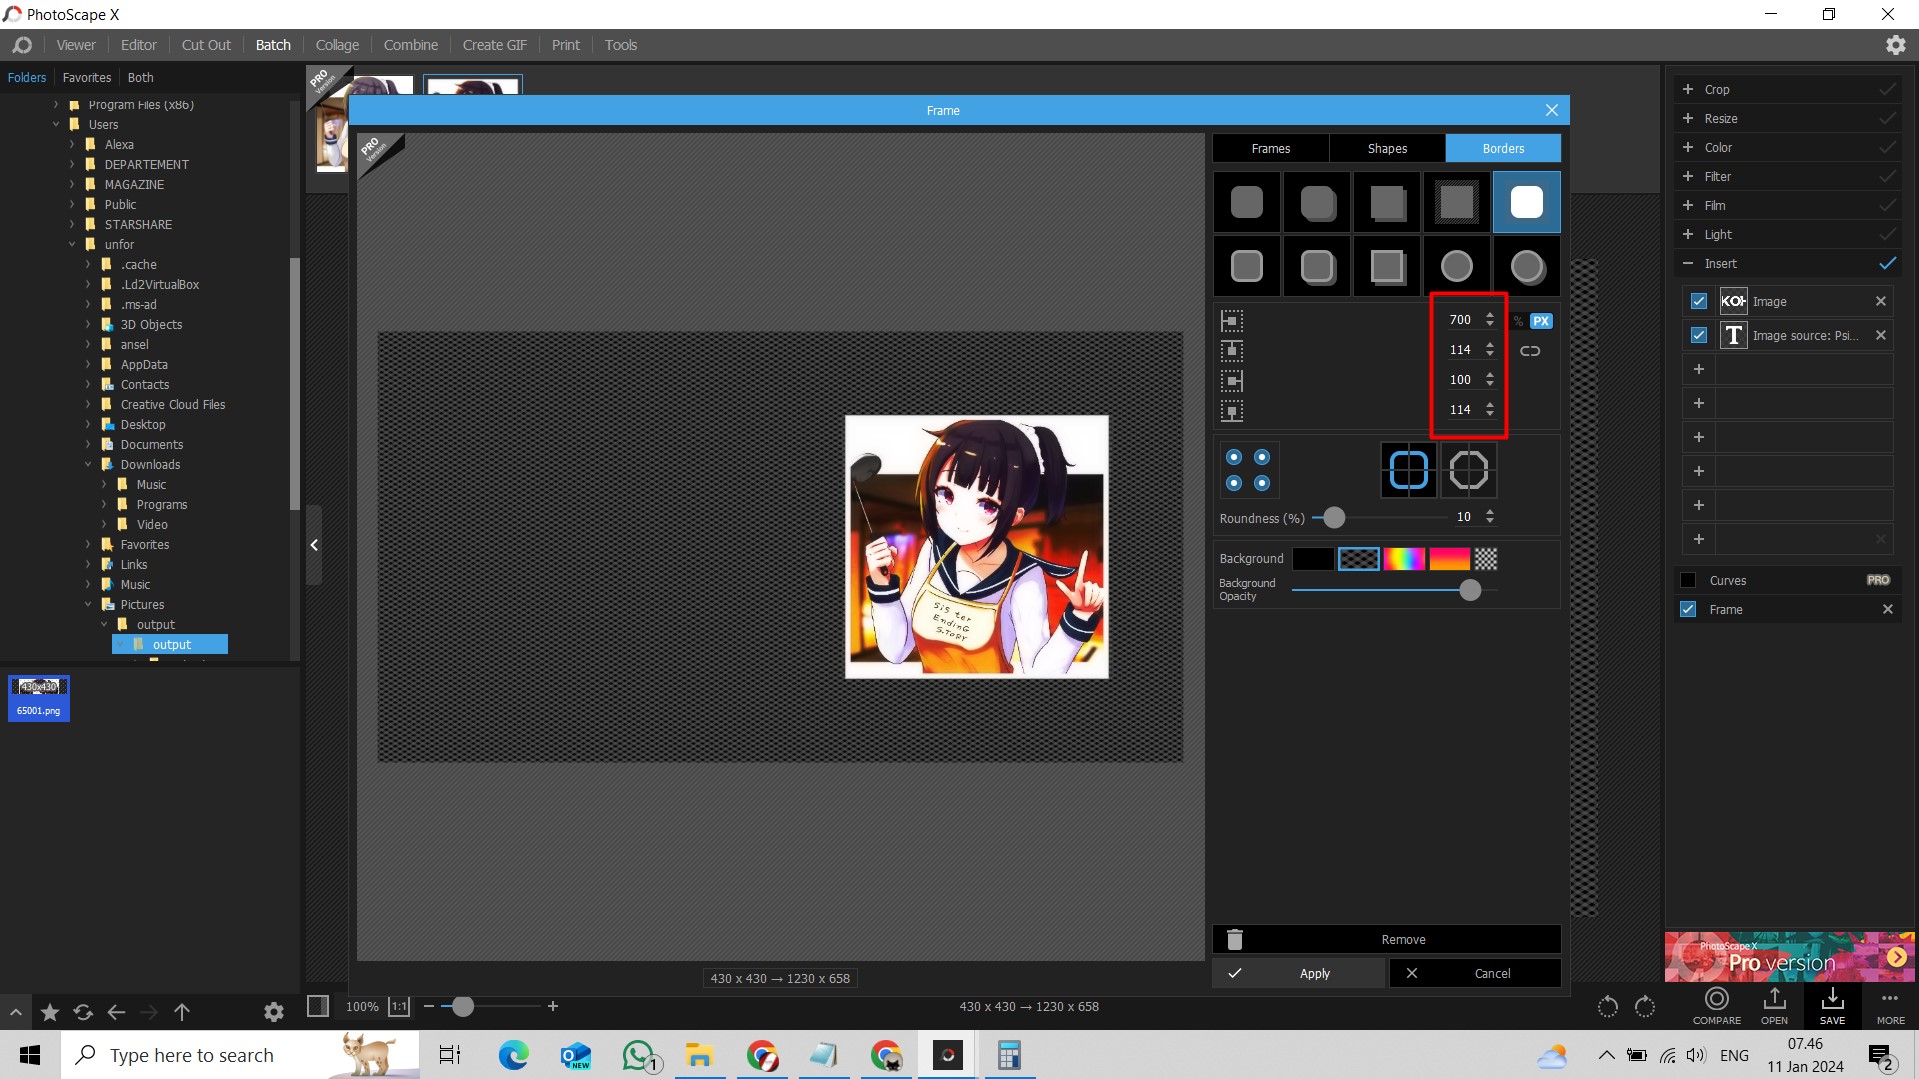Toggle the bottom-left corner radio dot
This screenshot has width=1919, height=1079.
[x=1234, y=483]
